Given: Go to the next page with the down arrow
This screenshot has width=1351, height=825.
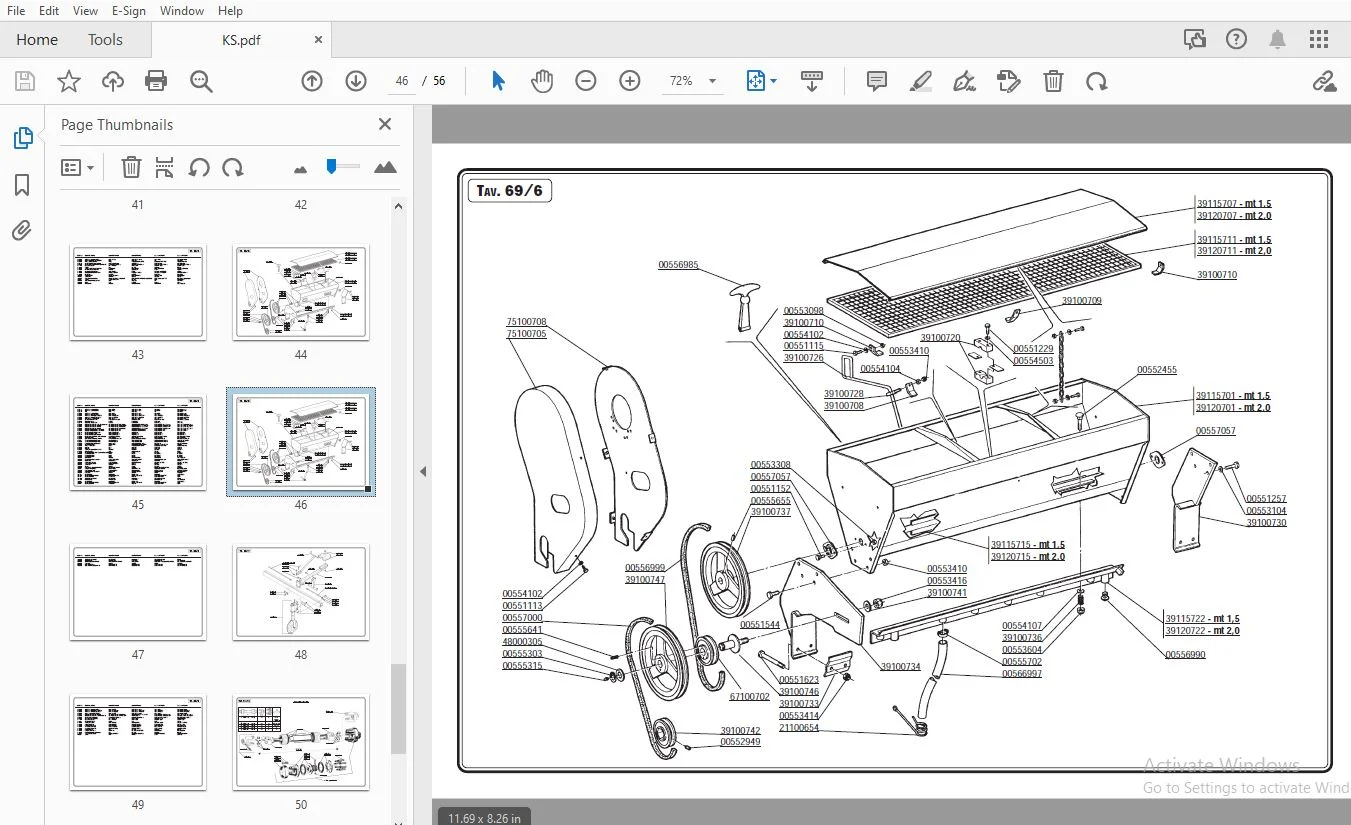Looking at the screenshot, I should click(356, 81).
